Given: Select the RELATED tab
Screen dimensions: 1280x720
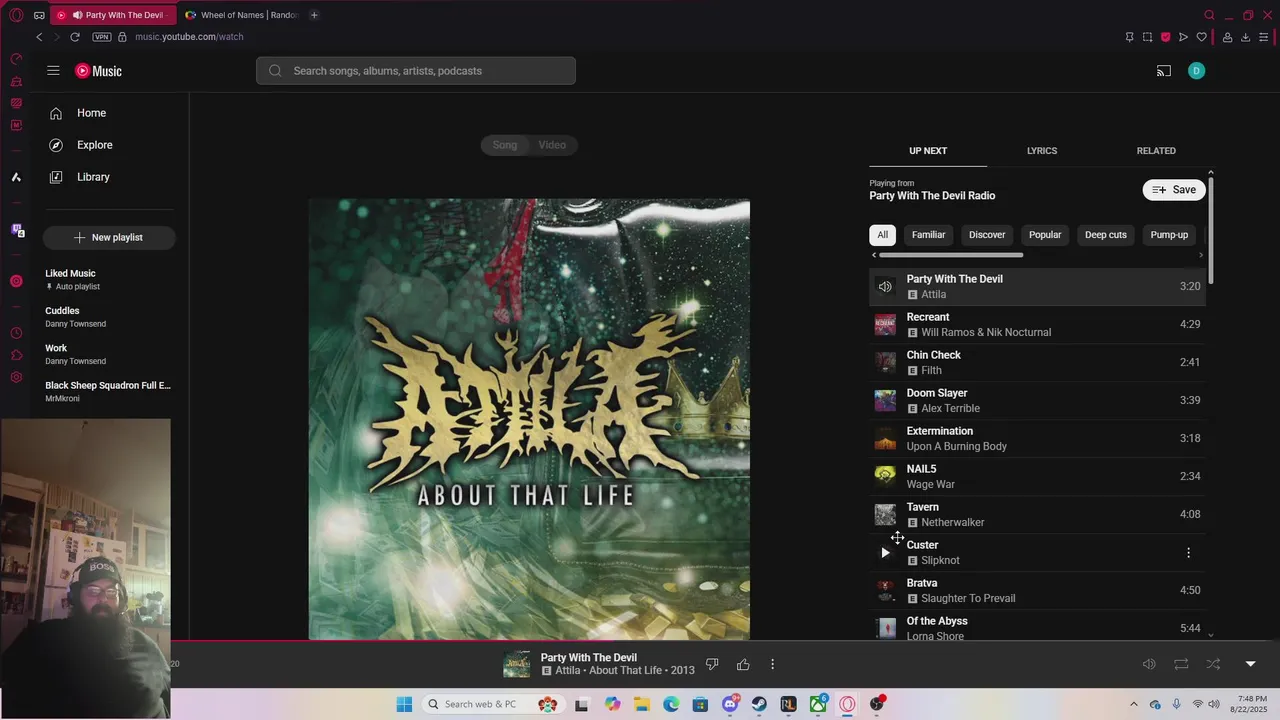Looking at the screenshot, I should [x=1156, y=151].
